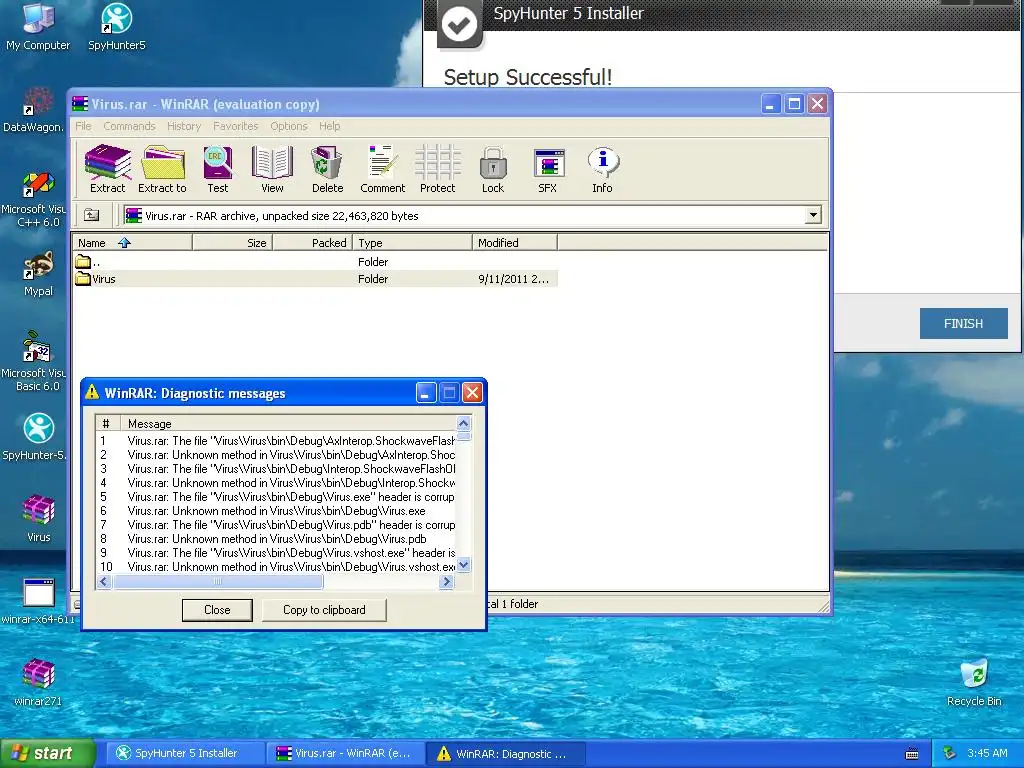This screenshot has height=768, width=1024.
Task: Click diagnostic list horizontal scroll left arrow
Action: coord(104,581)
